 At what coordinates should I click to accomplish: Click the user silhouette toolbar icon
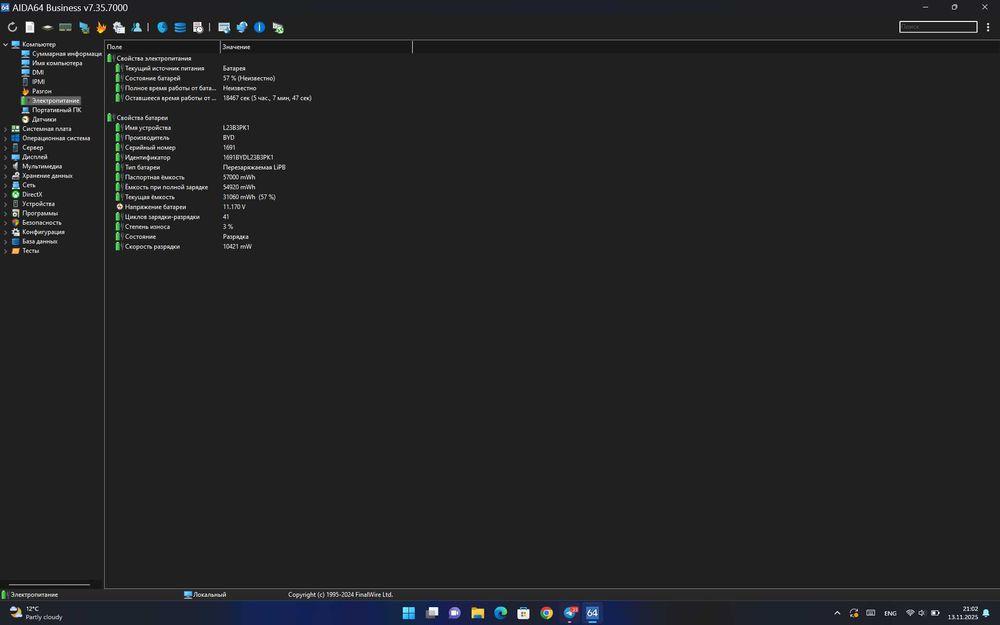pyautogui.click(x=136, y=27)
